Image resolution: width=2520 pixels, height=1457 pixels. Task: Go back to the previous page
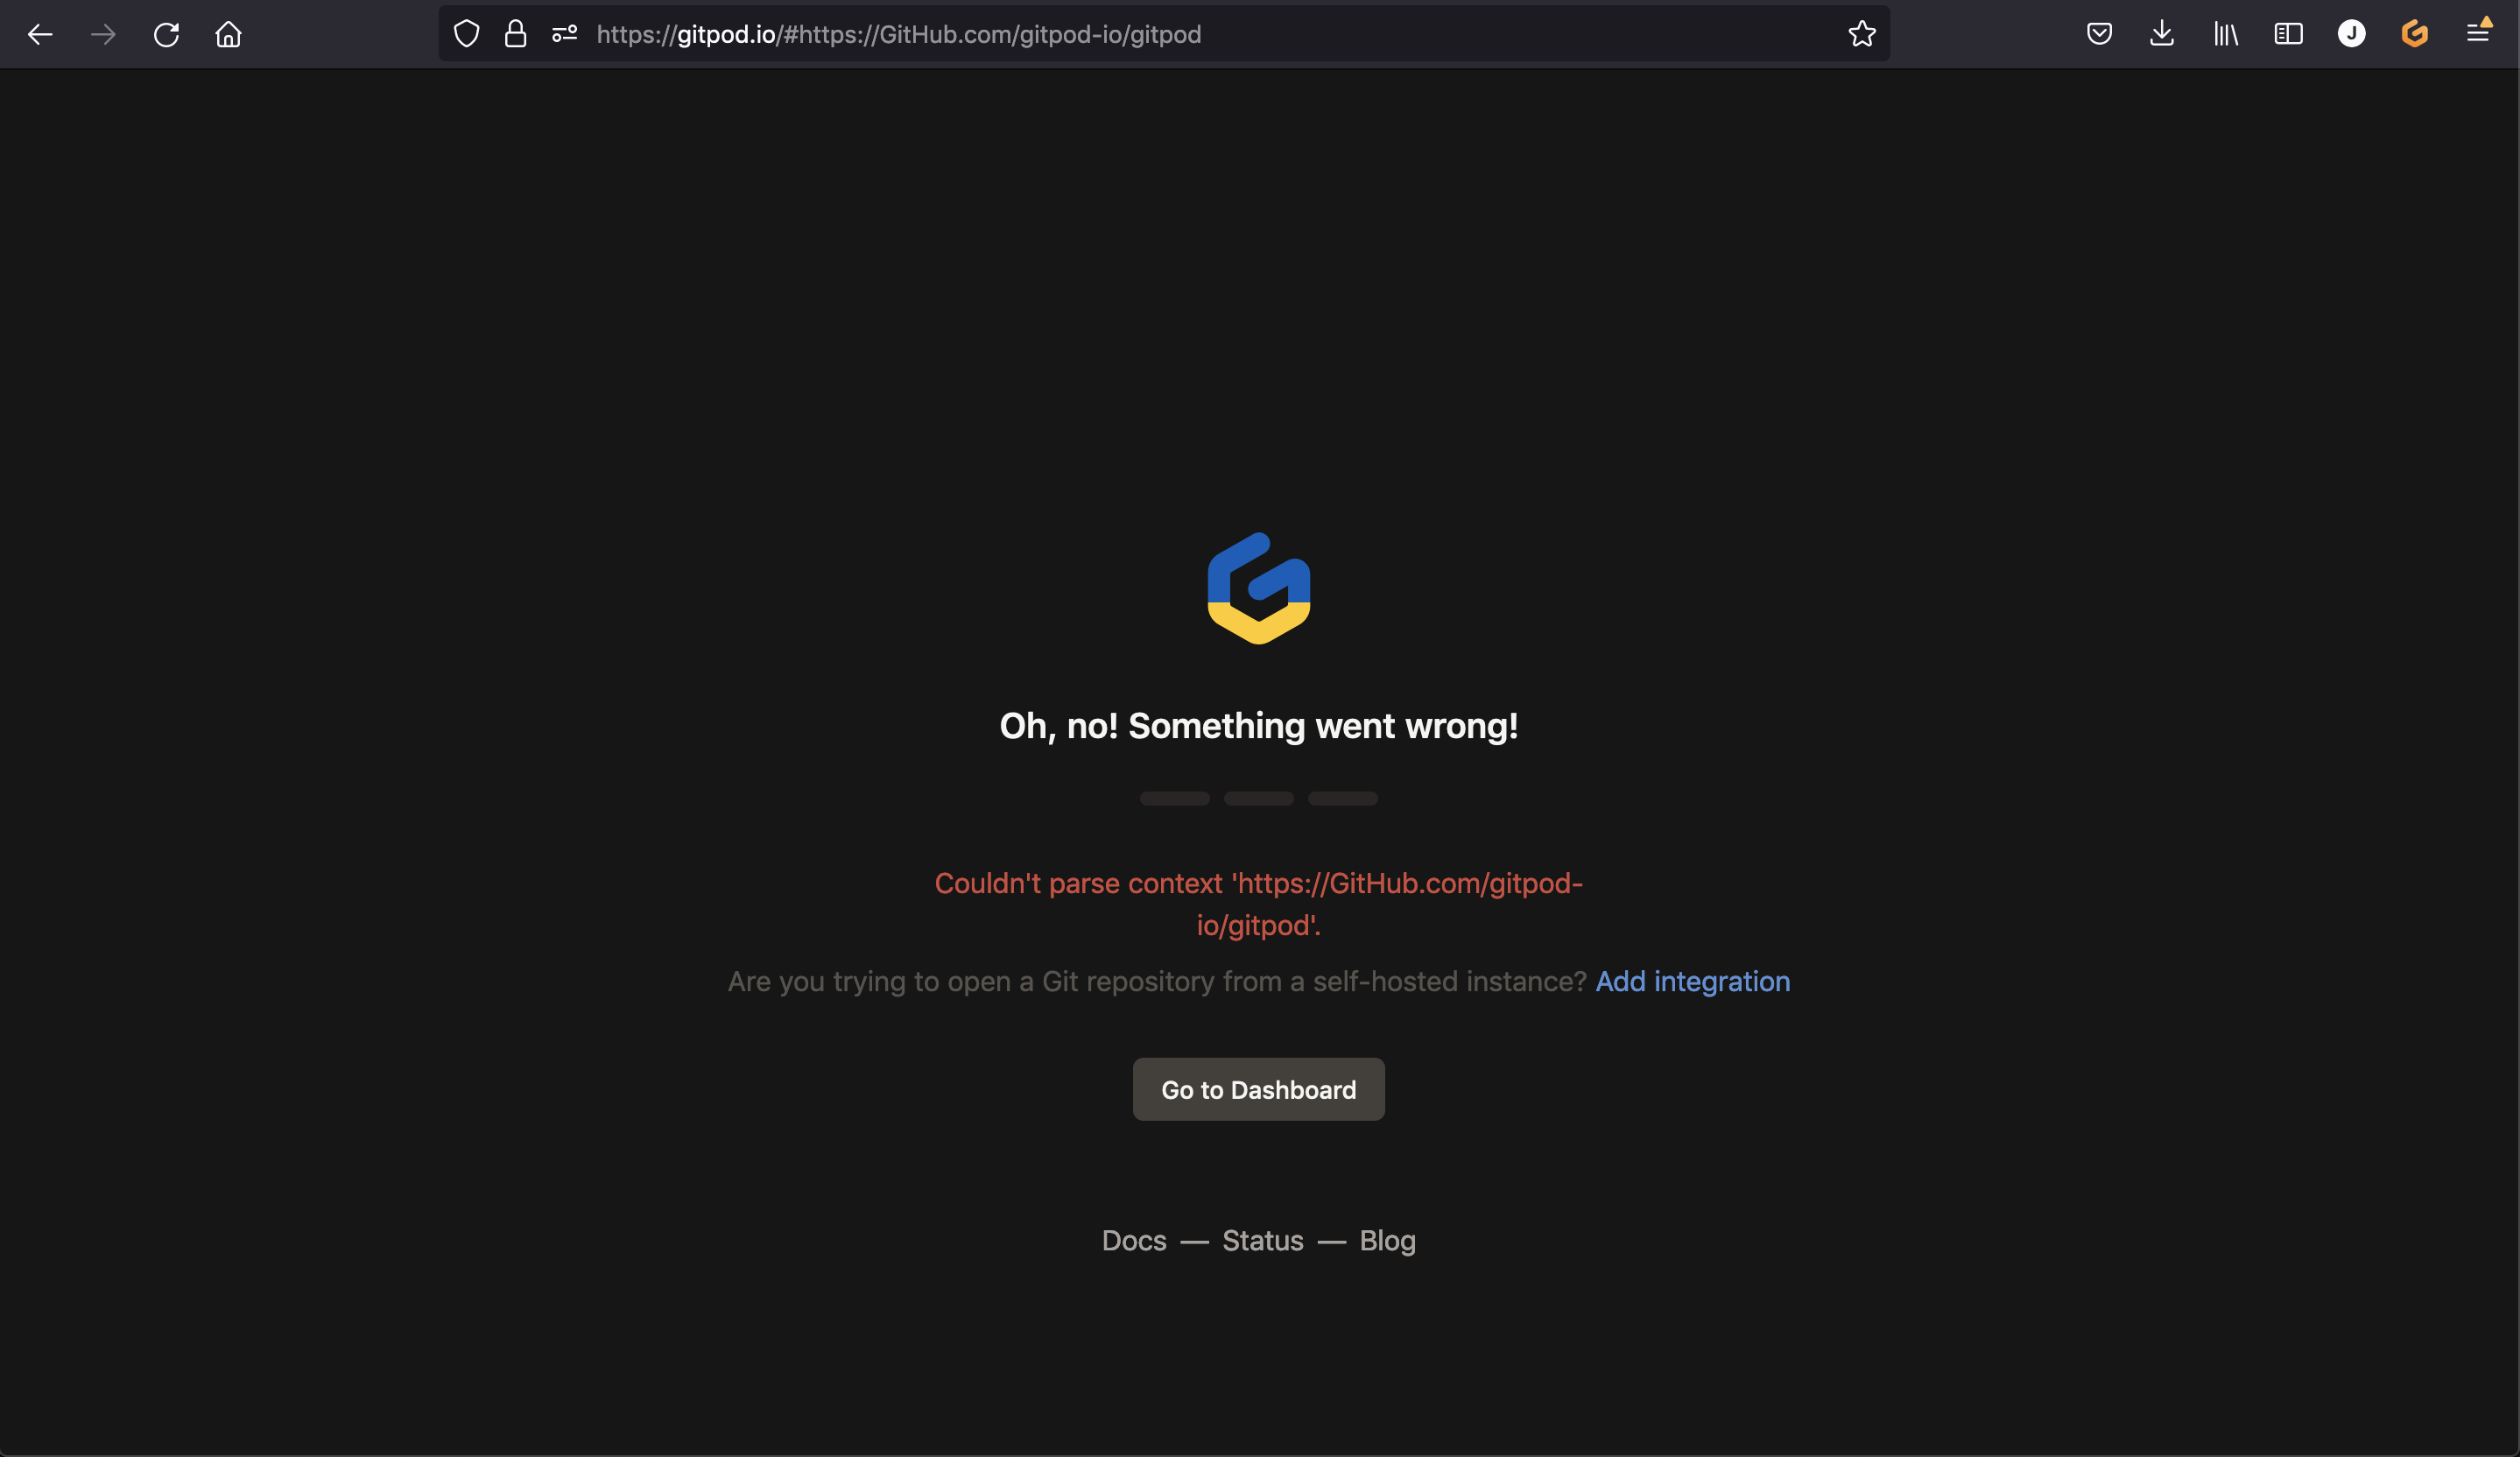tap(40, 35)
